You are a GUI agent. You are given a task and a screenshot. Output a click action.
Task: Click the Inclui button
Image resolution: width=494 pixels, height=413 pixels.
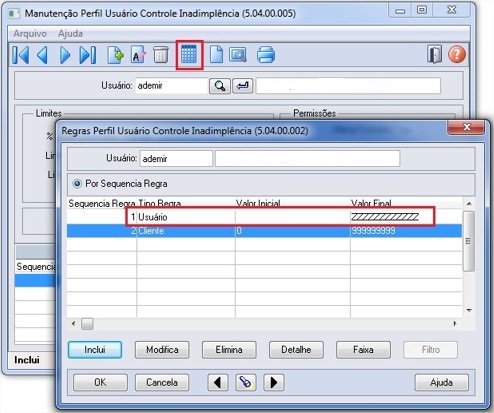[x=95, y=350]
